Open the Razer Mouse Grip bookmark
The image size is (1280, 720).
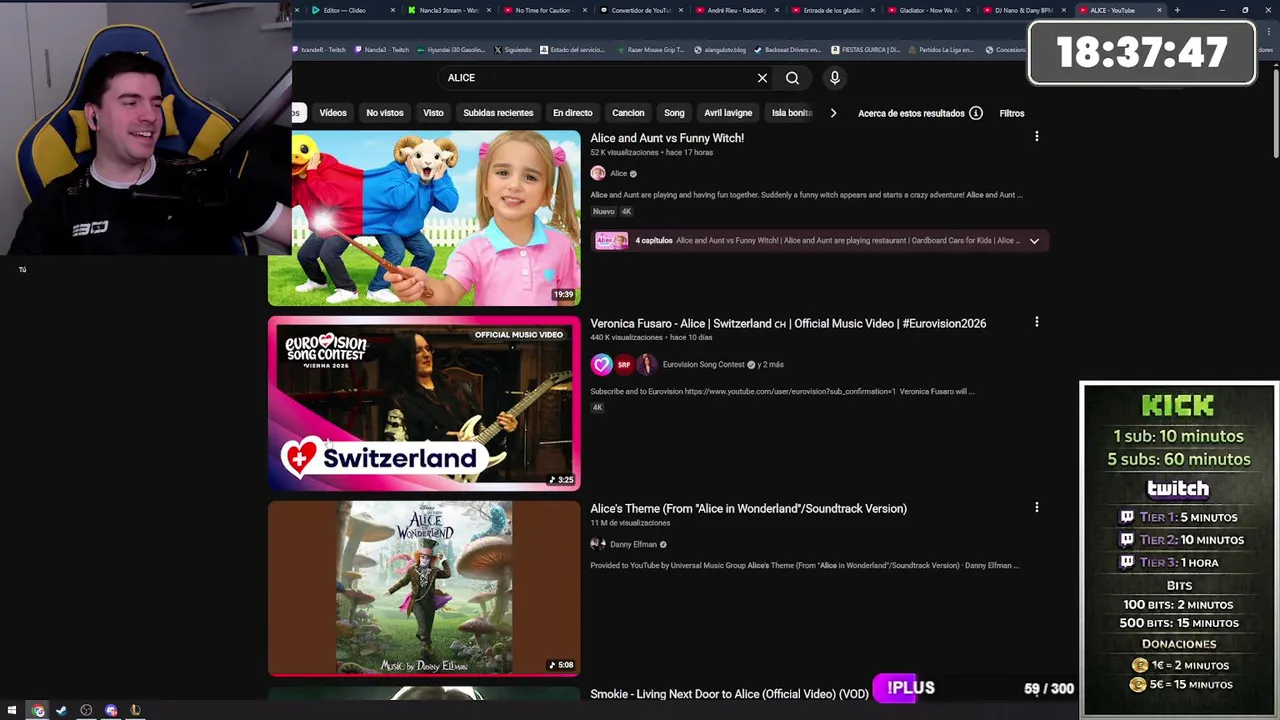[x=651, y=50]
